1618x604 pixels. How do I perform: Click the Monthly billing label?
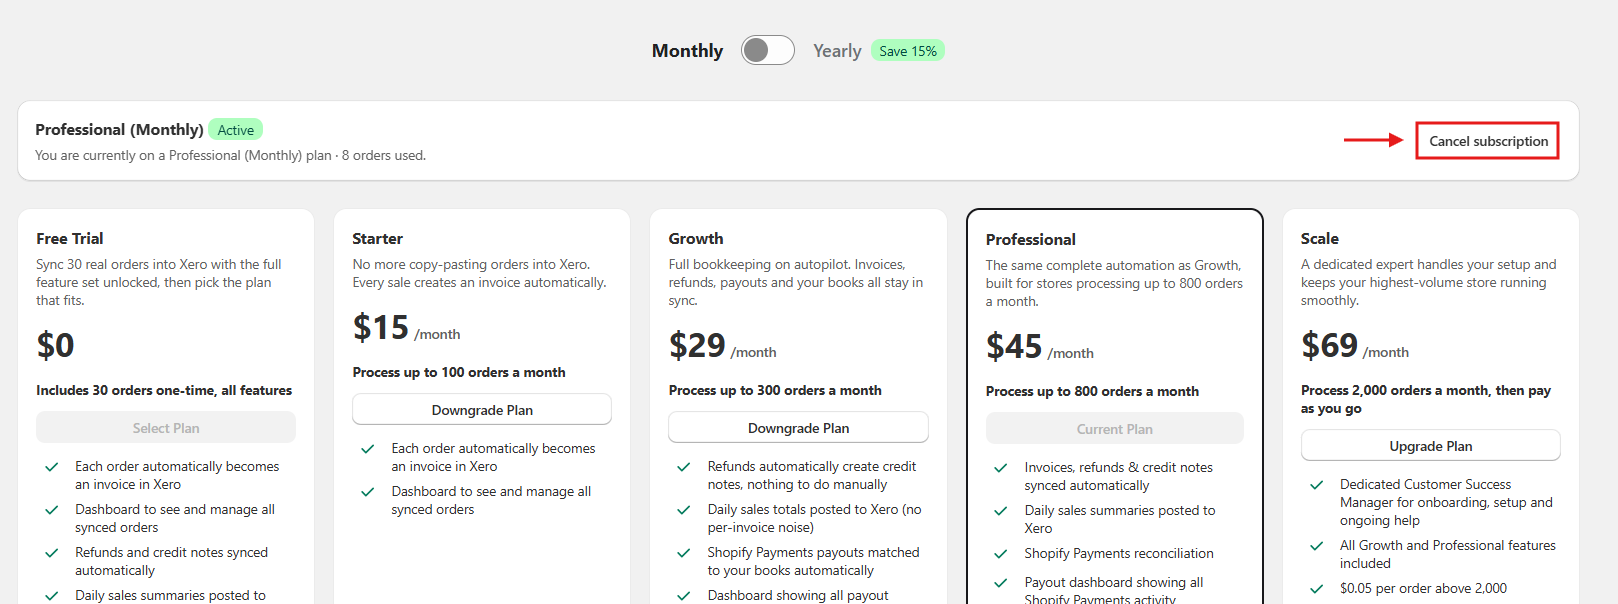point(687,51)
